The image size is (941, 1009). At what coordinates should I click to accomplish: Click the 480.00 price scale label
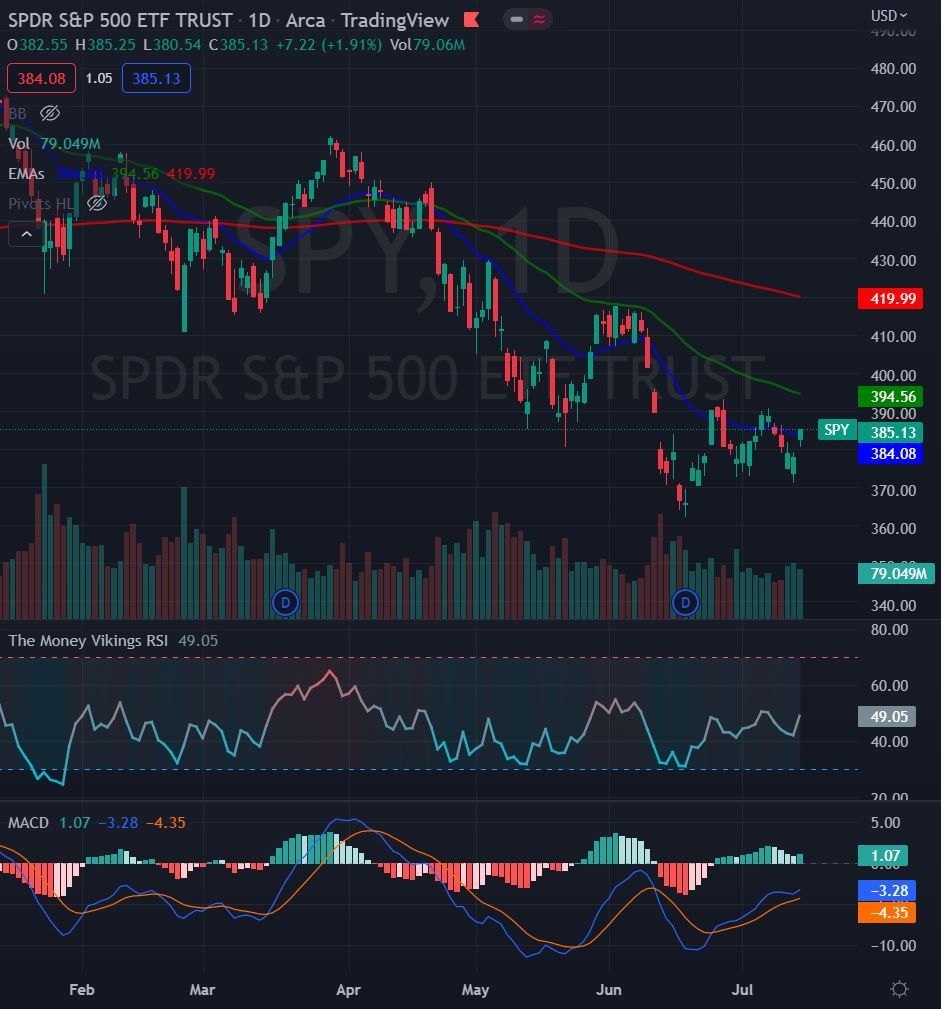click(893, 69)
